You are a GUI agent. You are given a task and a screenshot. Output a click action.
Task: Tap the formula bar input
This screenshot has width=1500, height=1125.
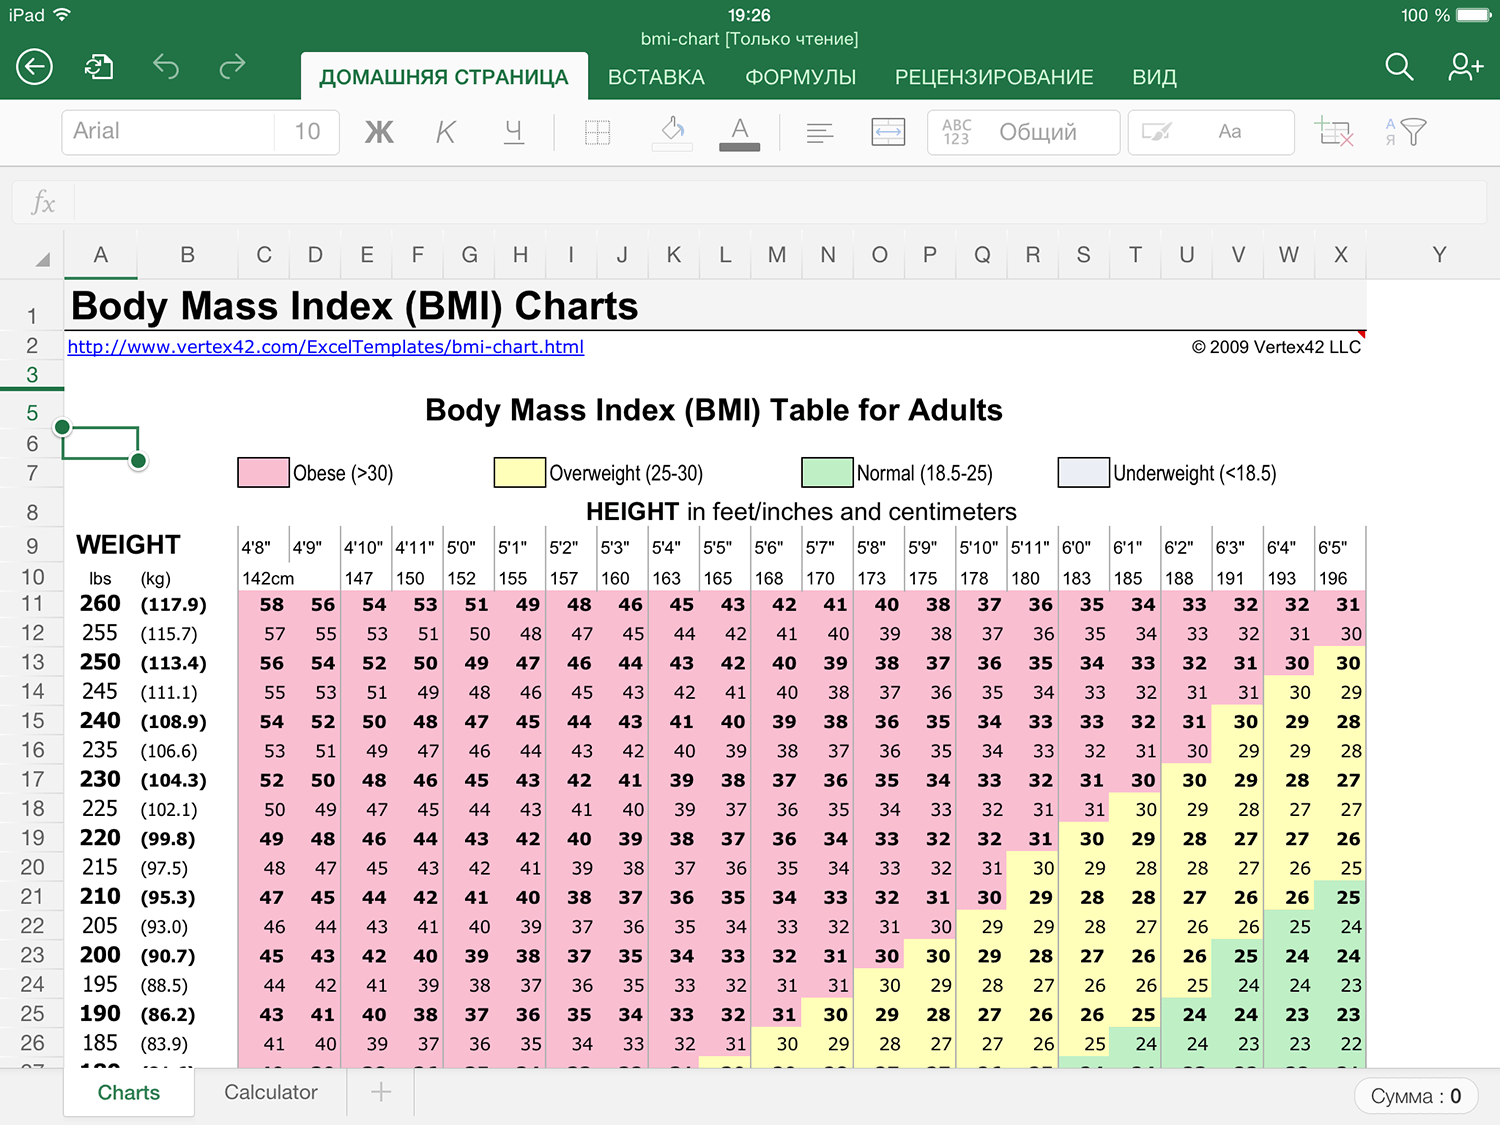pos(780,202)
